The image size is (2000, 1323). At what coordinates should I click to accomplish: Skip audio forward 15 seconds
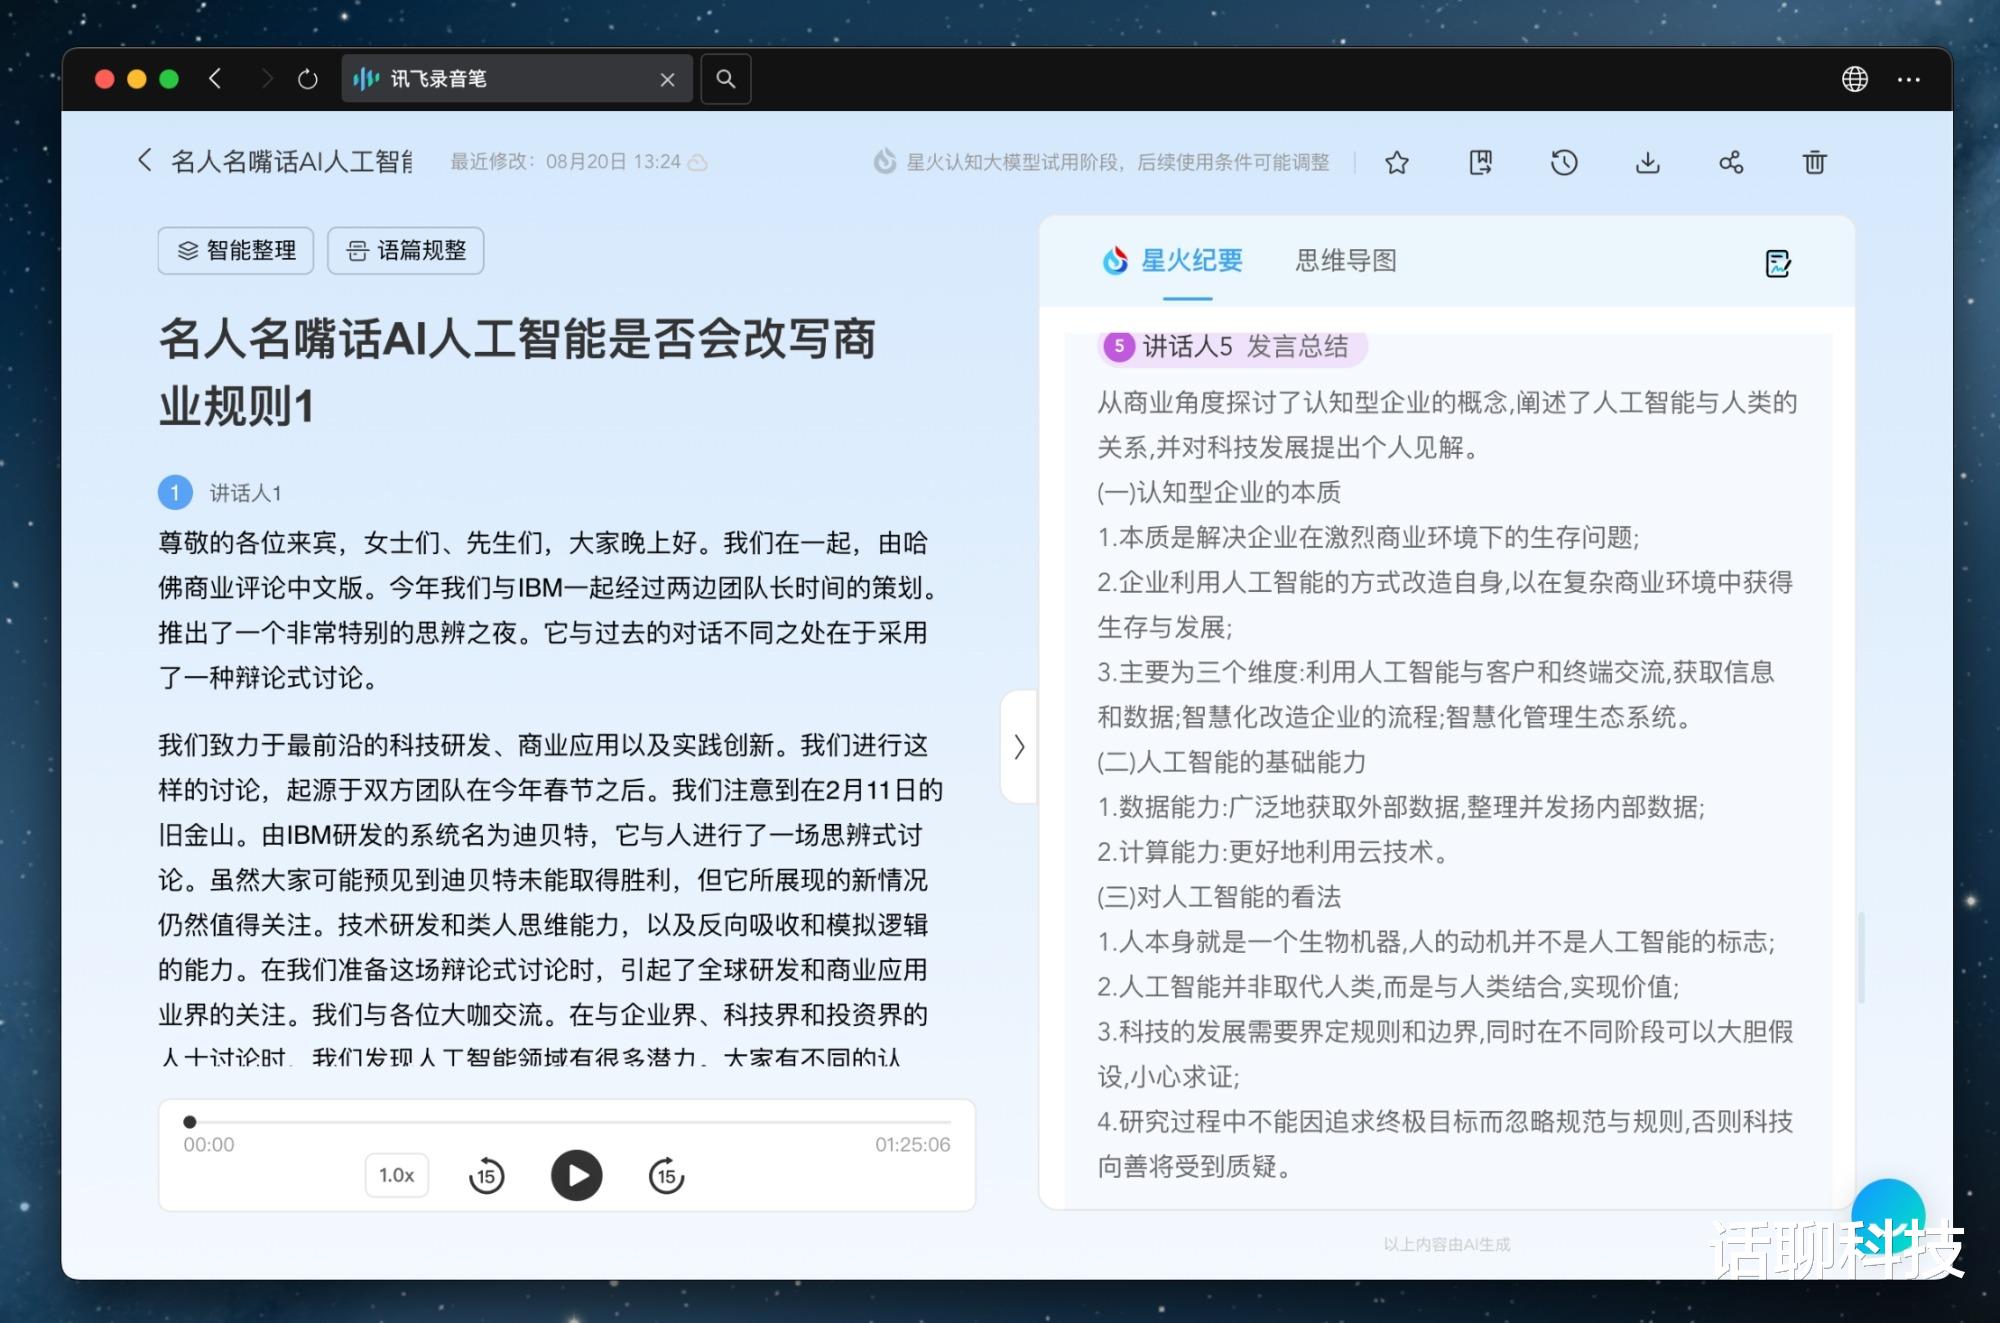[x=666, y=1176]
